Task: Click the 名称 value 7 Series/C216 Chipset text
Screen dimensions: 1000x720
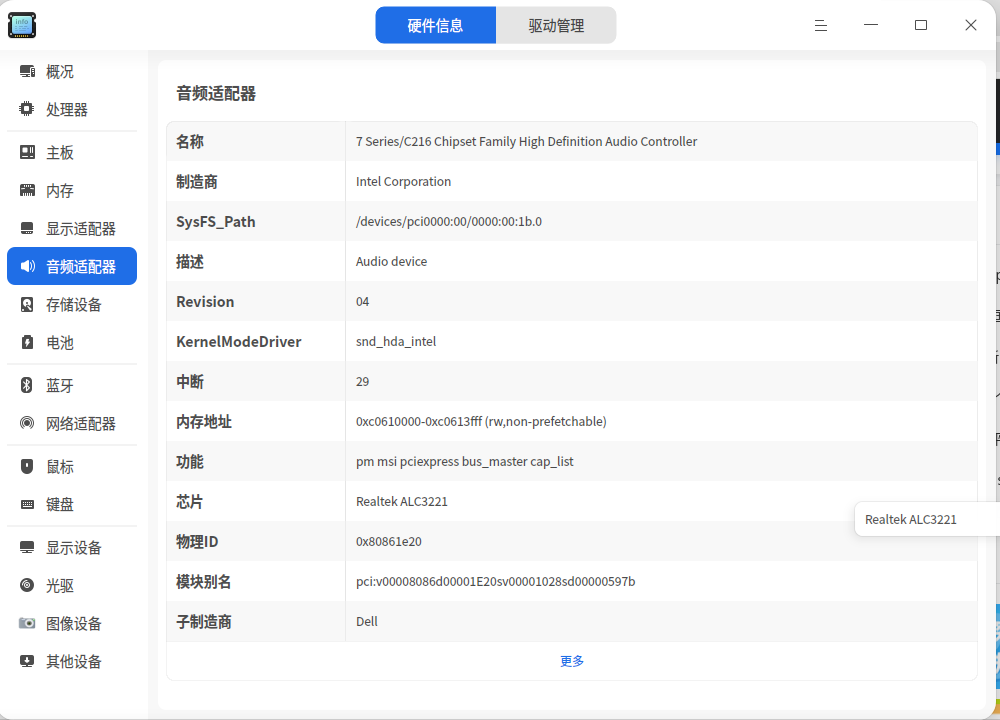Action: coord(526,142)
